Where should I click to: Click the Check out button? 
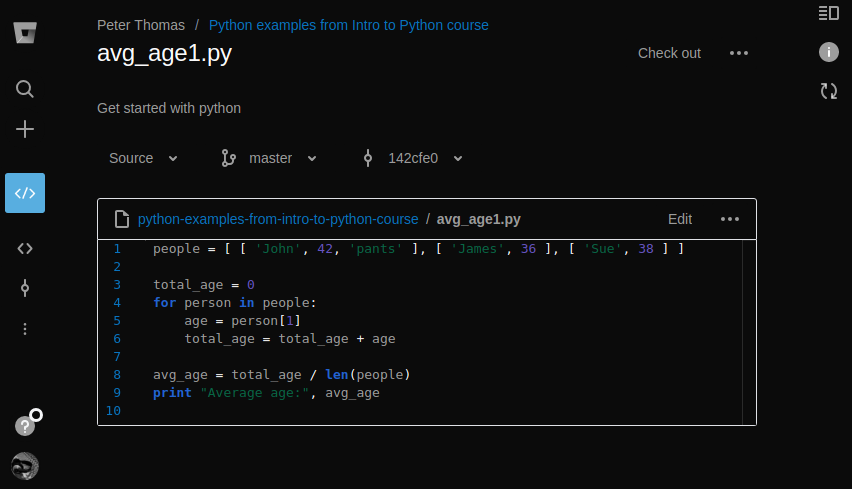(x=669, y=53)
